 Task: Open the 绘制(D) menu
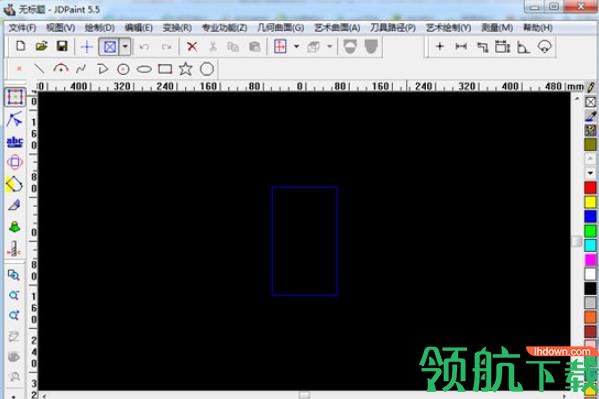tap(100, 28)
